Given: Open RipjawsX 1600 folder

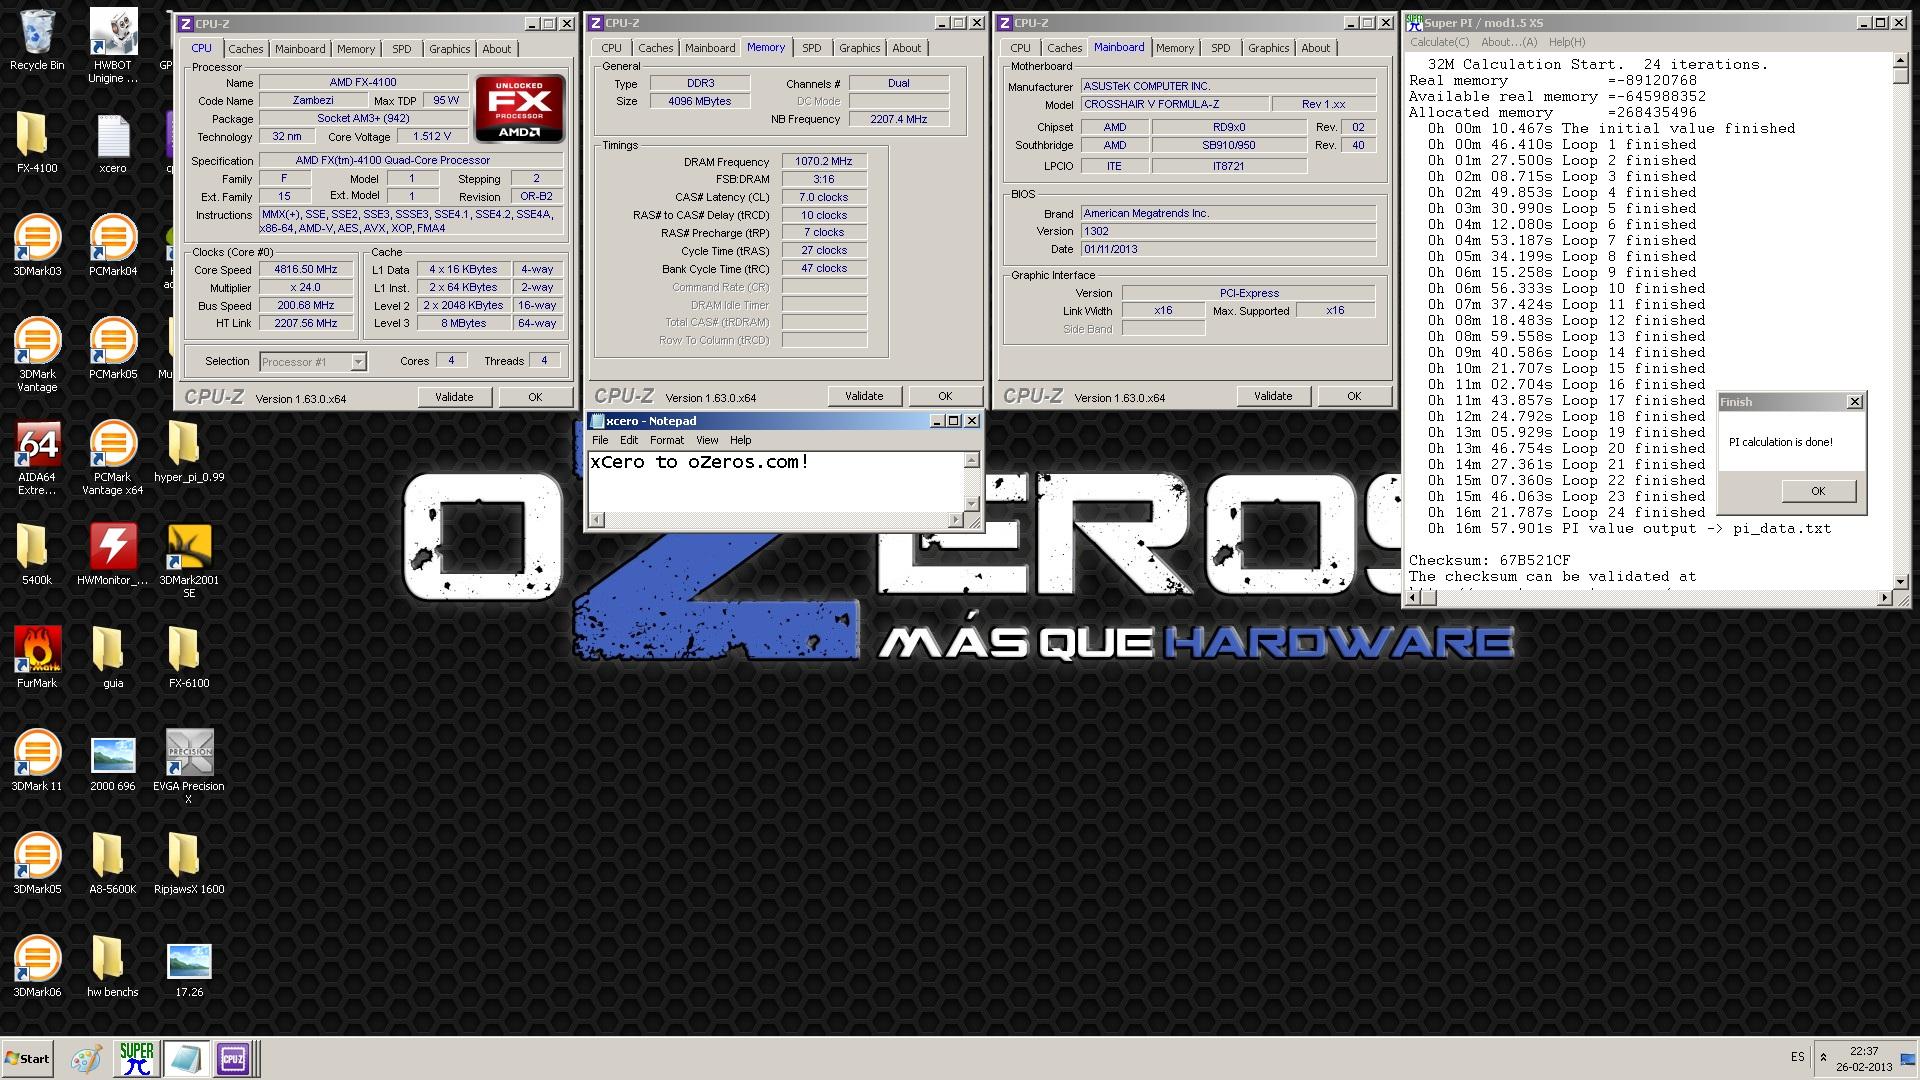Looking at the screenshot, I should click(x=189, y=864).
